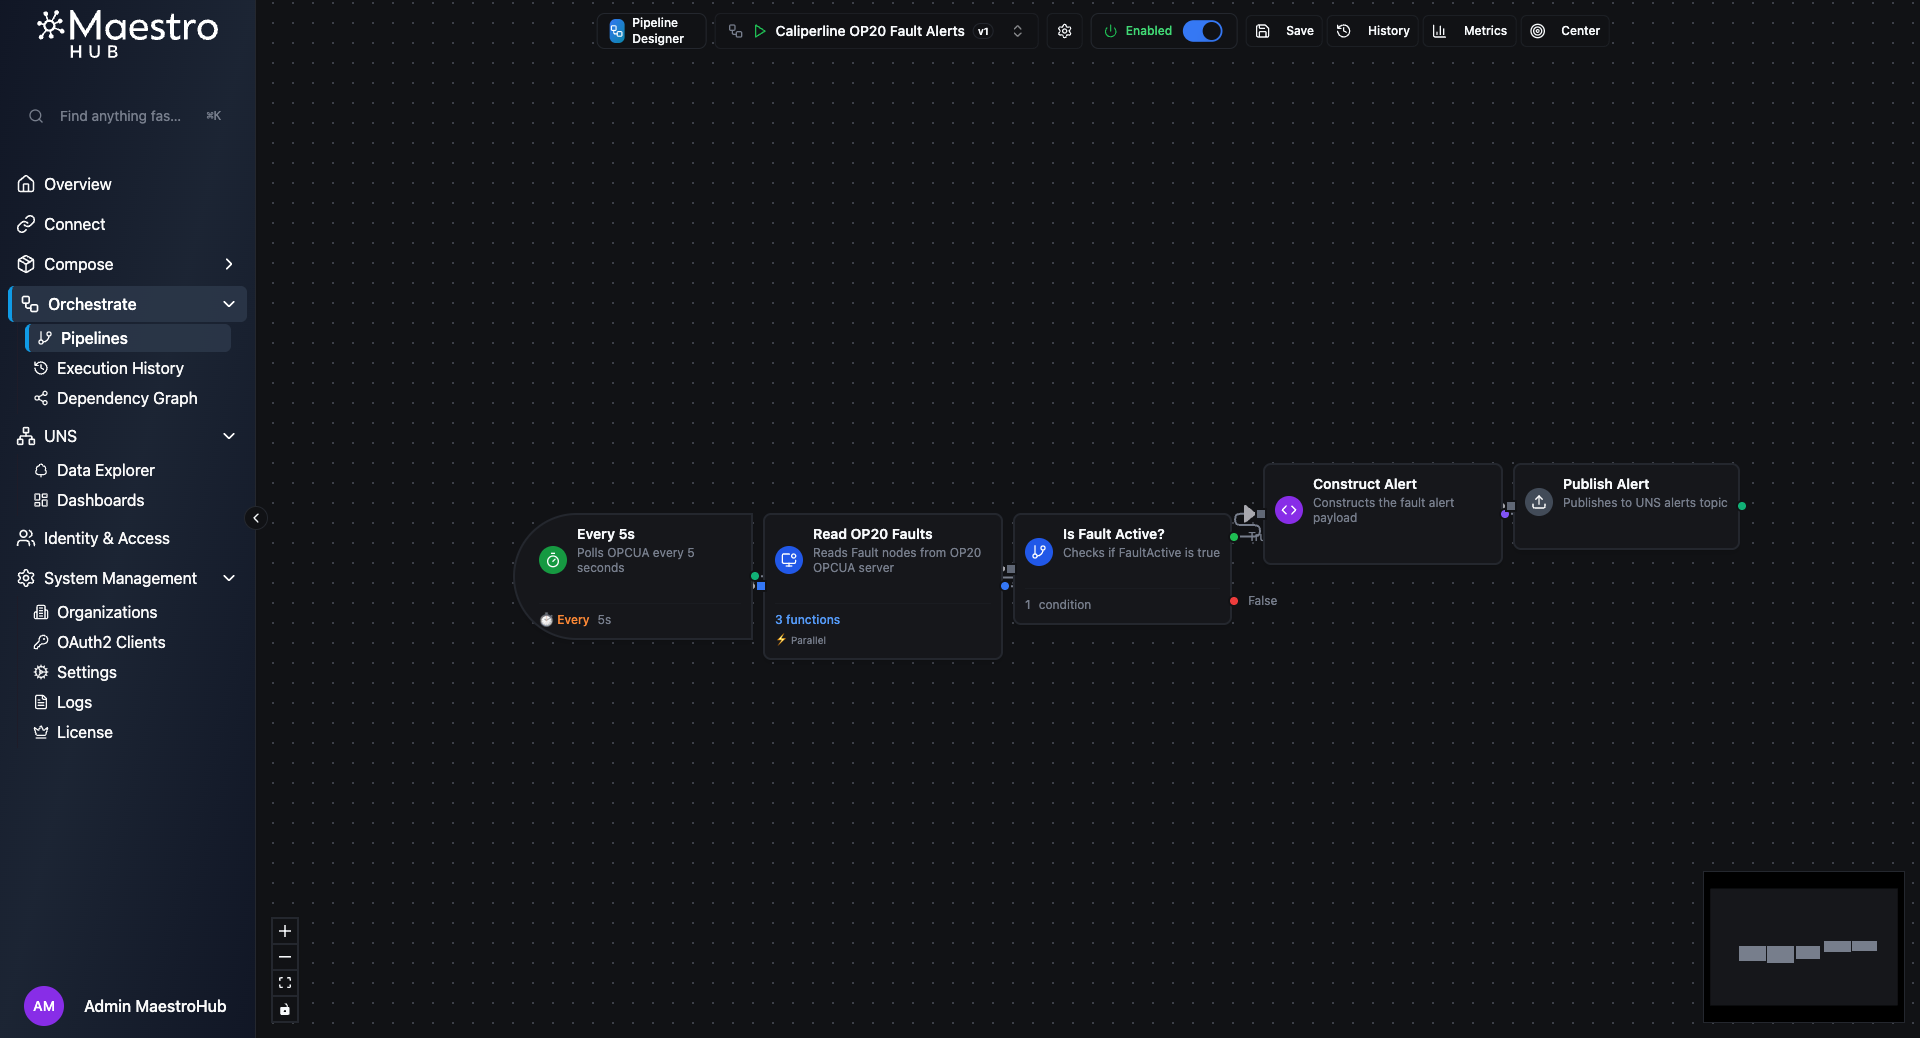1920x1038 pixels.
Task: Click the Construct Alert code icon
Action: [1288, 510]
